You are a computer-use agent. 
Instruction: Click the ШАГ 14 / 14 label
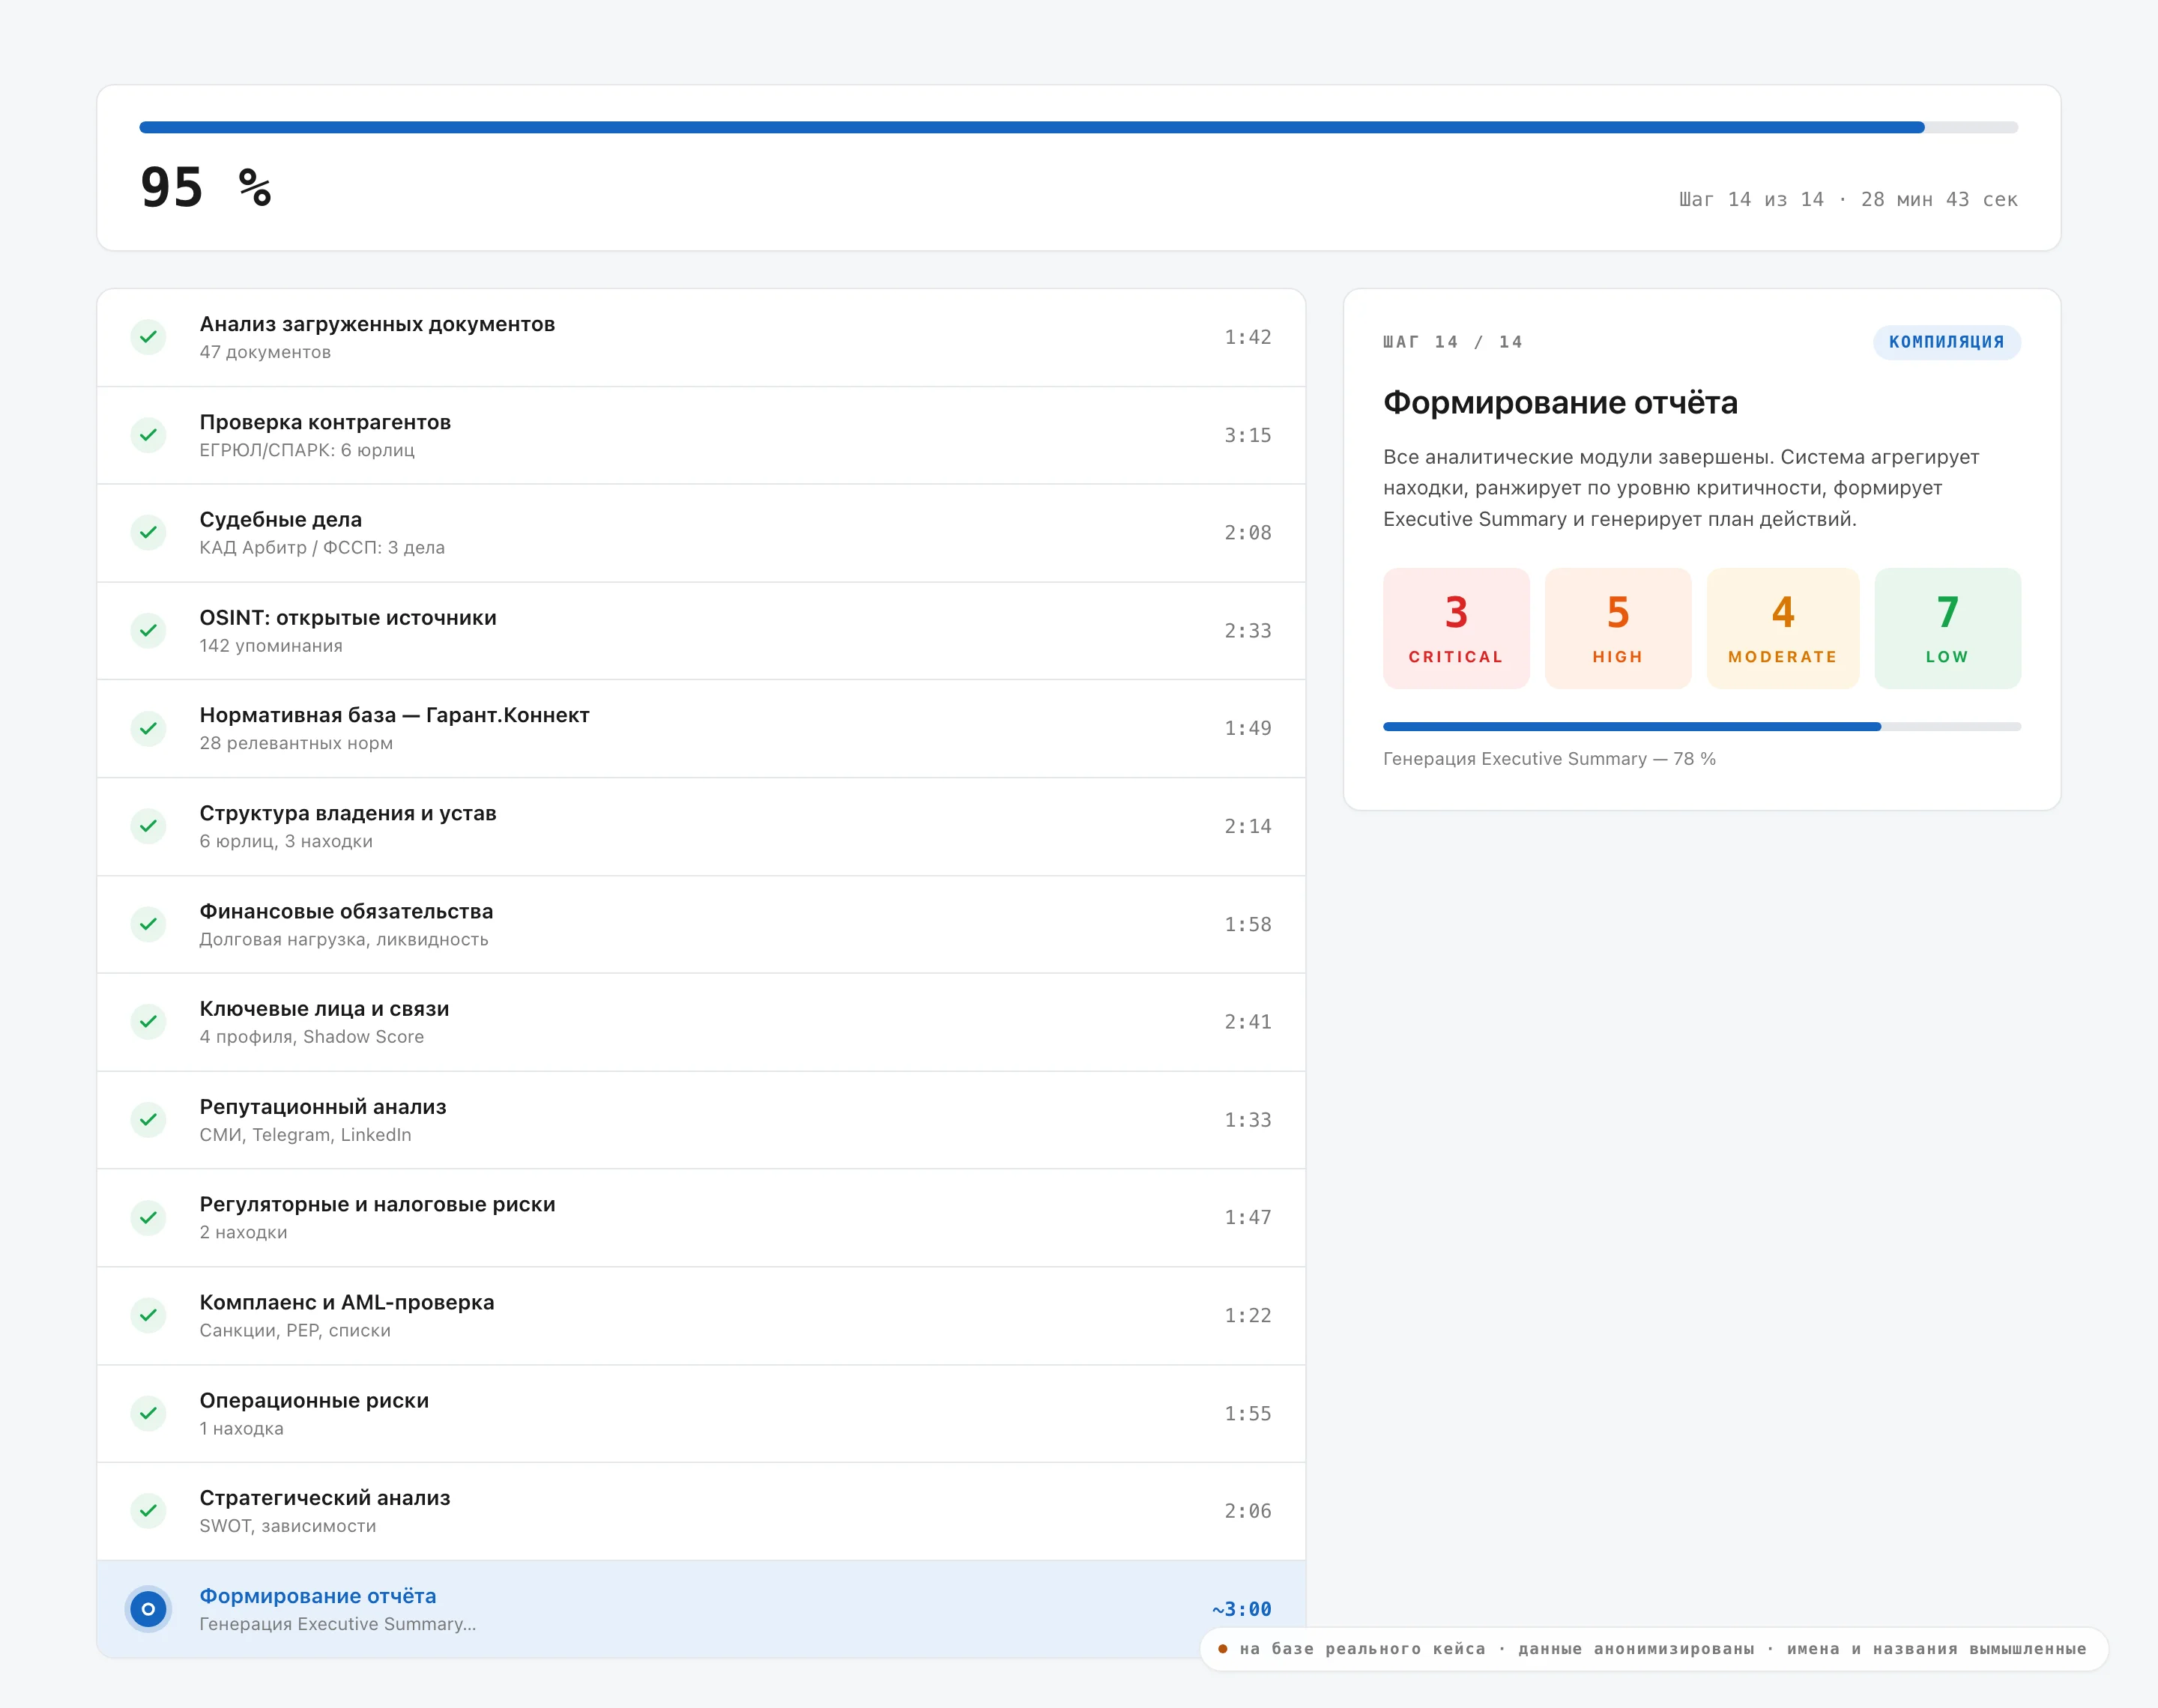[1453, 342]
